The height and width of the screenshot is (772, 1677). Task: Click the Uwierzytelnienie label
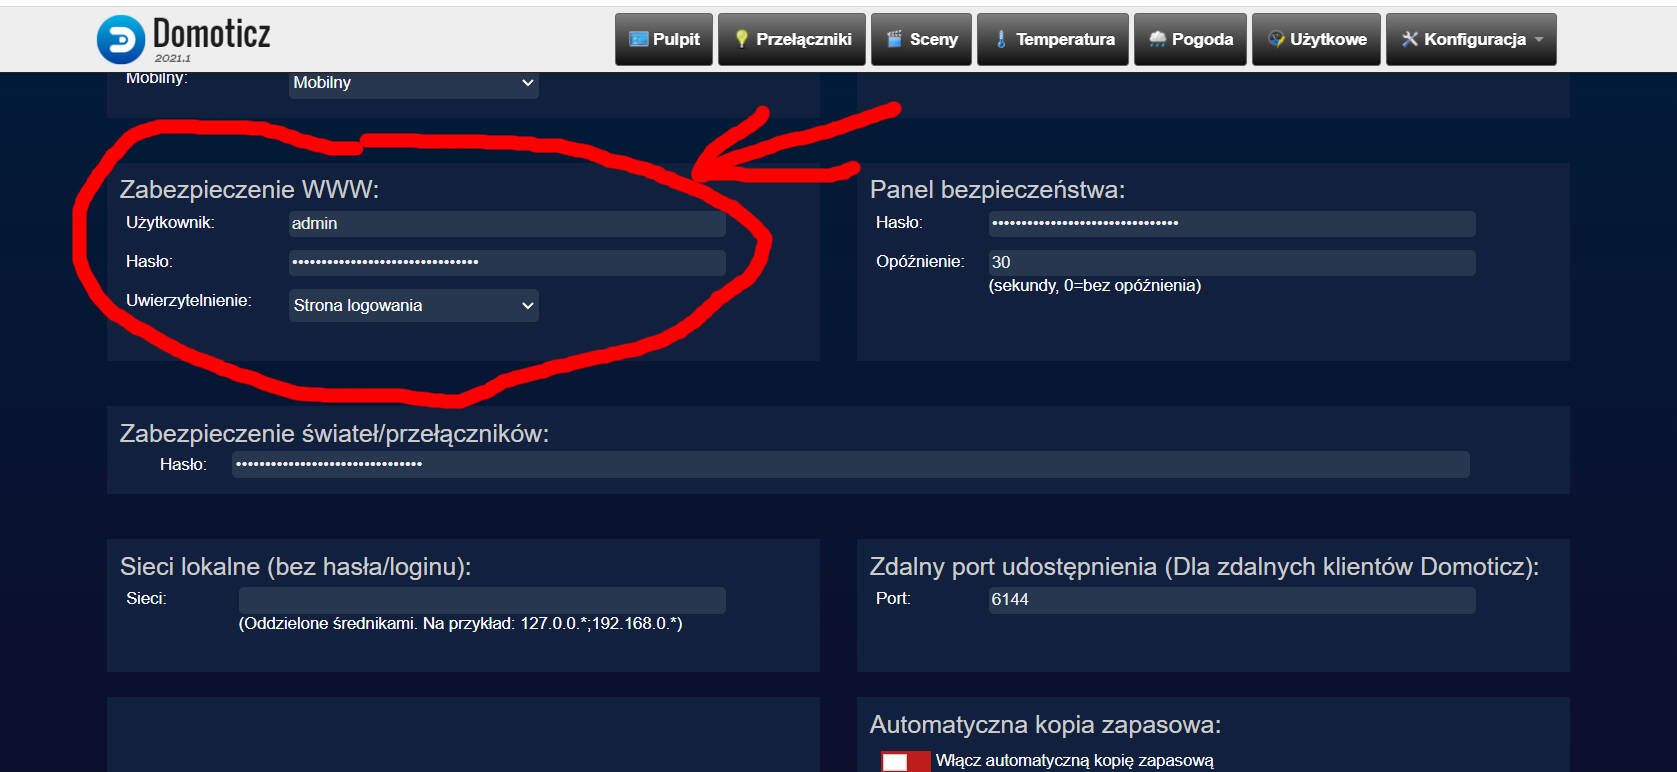pyautogui.click(x=189, y=301)
